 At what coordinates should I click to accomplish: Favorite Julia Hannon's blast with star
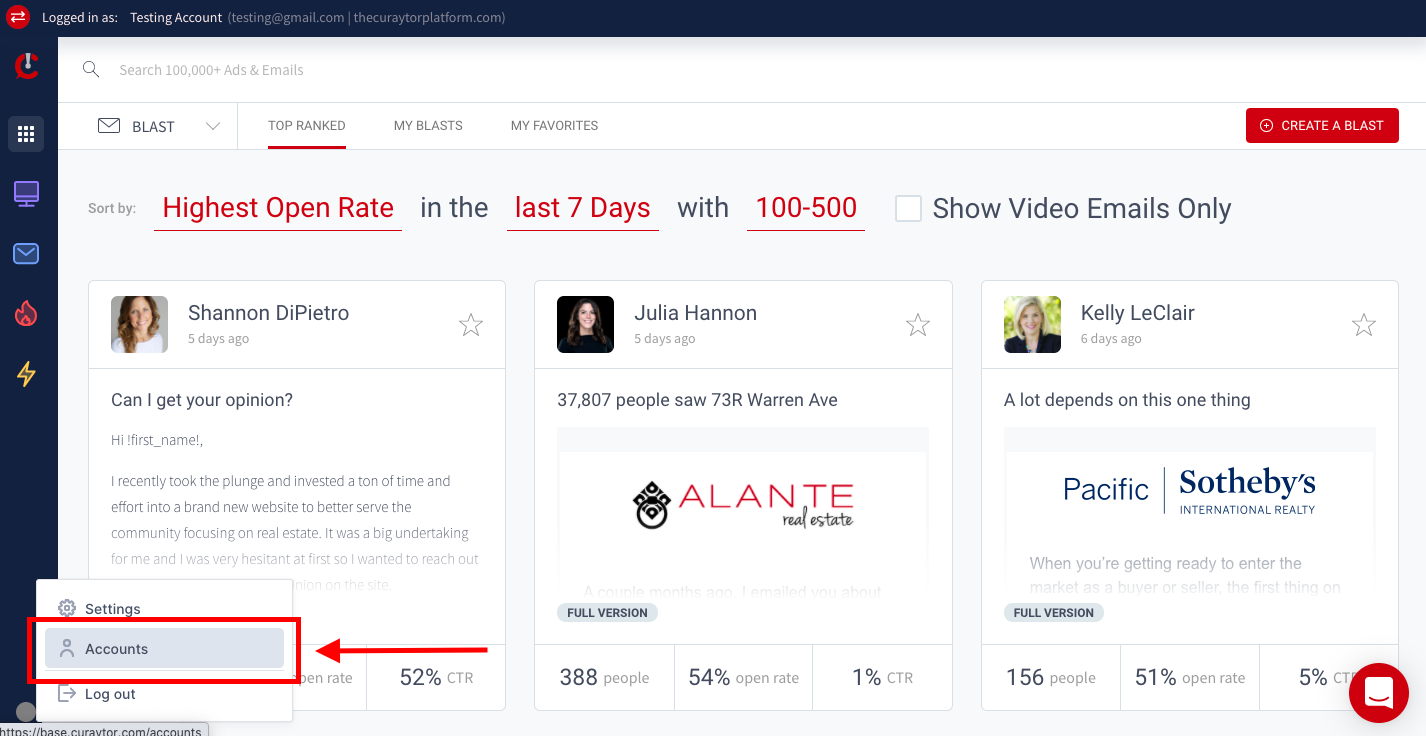click(x=917, y=324)
